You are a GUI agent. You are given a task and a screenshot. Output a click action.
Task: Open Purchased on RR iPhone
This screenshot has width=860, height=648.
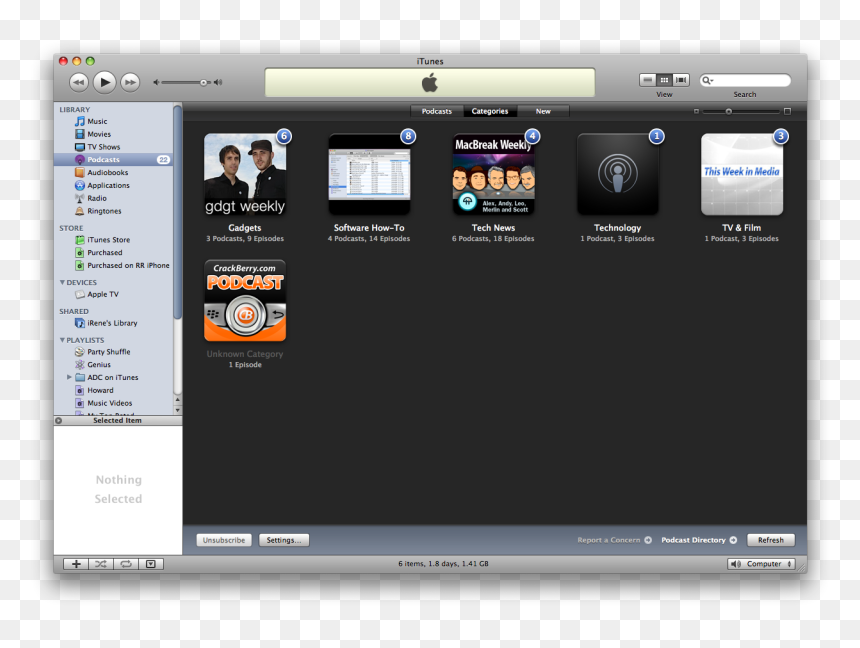[x=128, y=265]
